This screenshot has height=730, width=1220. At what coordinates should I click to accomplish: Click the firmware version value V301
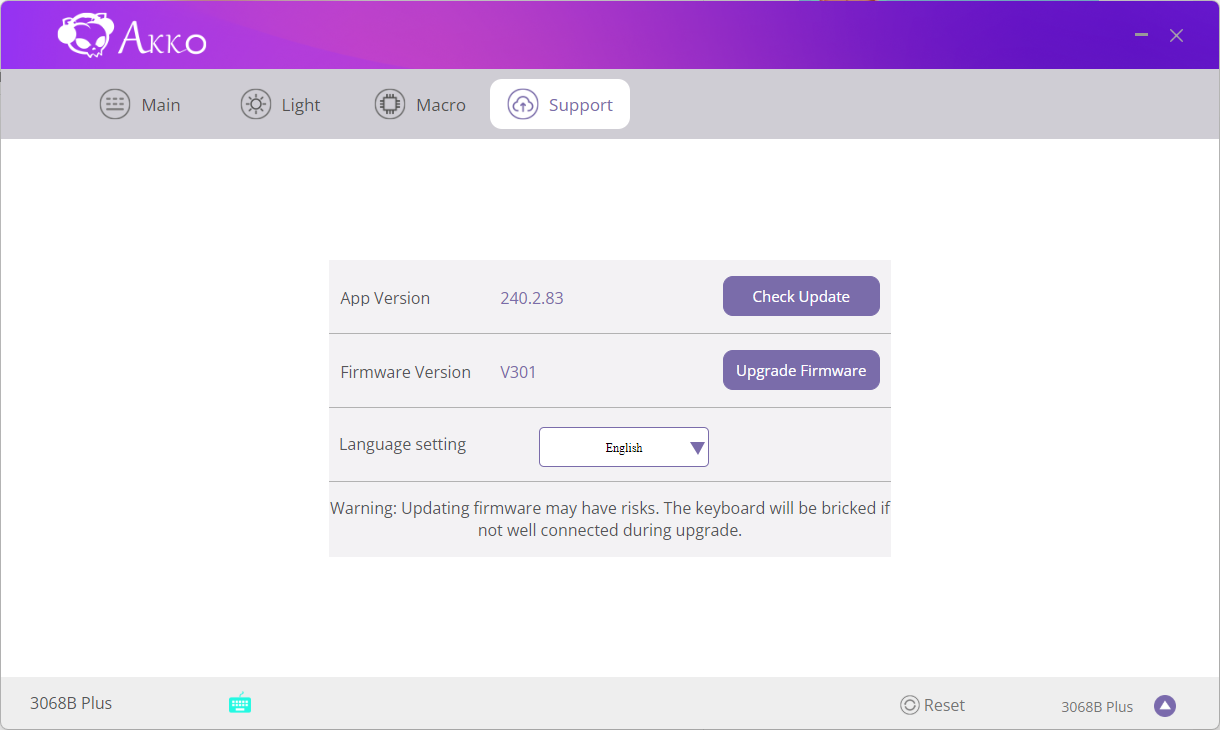point(518,372)
